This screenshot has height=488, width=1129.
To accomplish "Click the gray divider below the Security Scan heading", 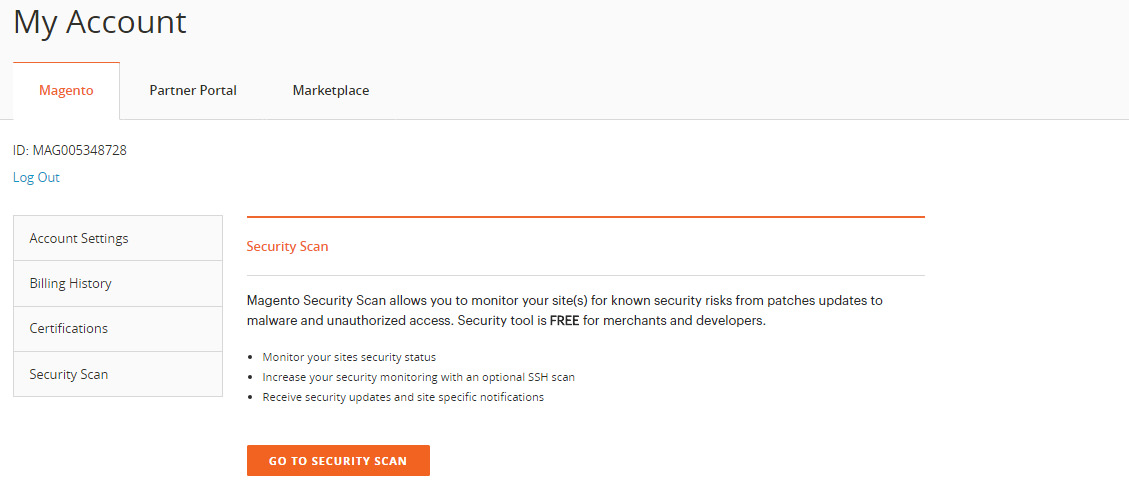I will [x=585, y=275].
